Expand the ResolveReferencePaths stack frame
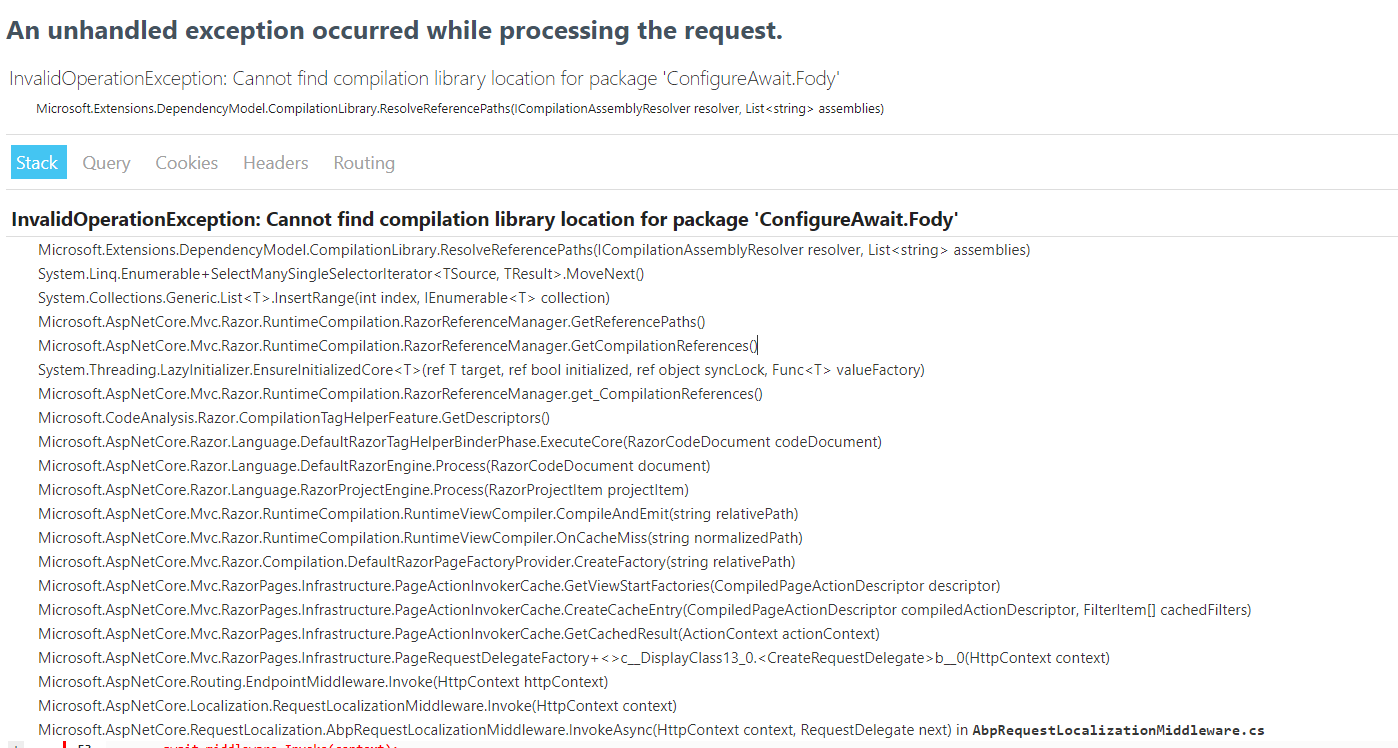 tap(533, 249)
